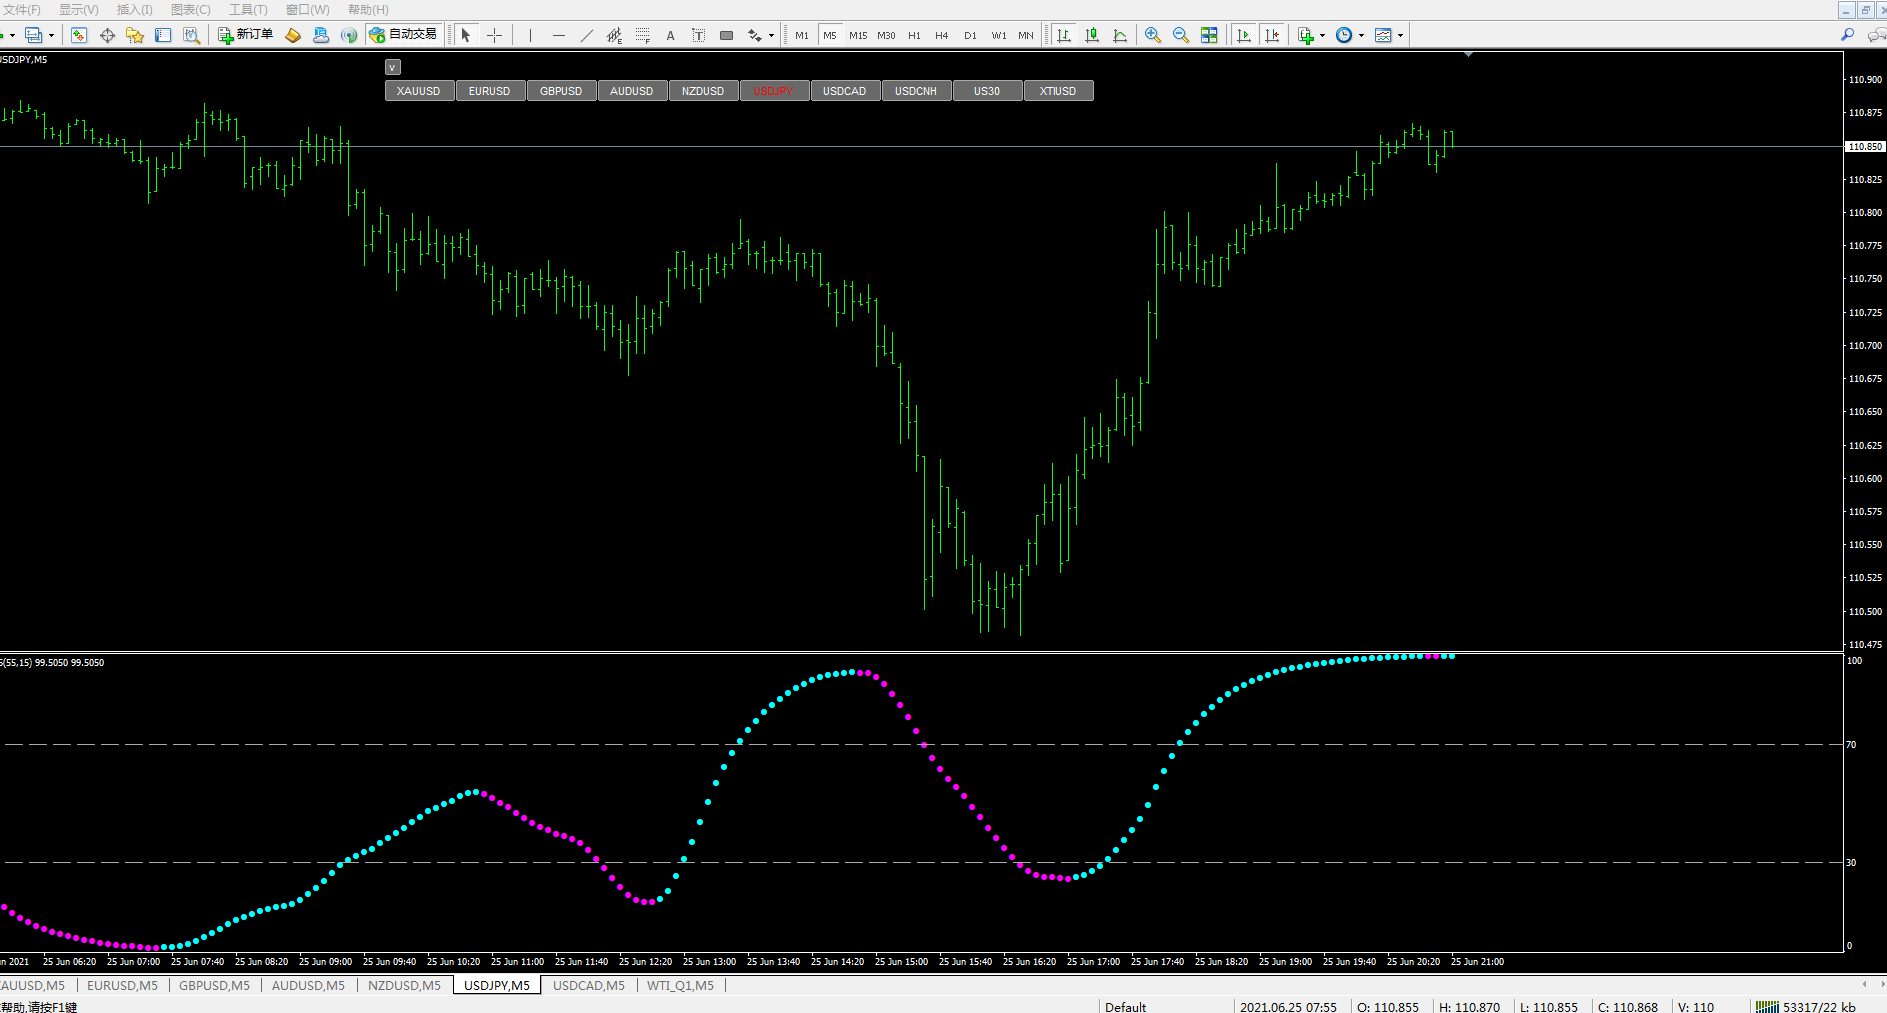1887x1013 pixels.
Task: Zoom in on the chart
Action: pos(1153,35)
